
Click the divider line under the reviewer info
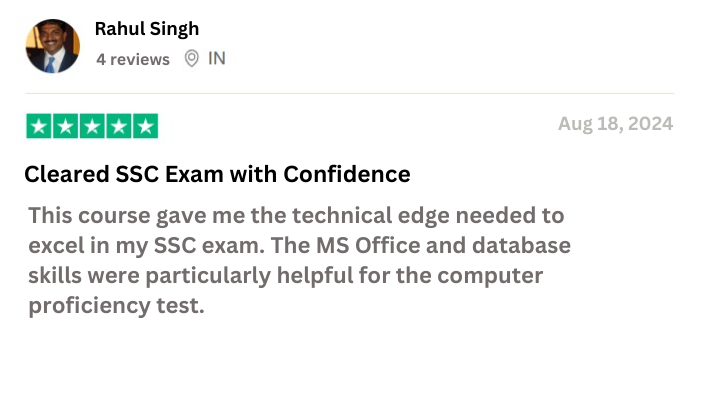click(x=350, y=94)
